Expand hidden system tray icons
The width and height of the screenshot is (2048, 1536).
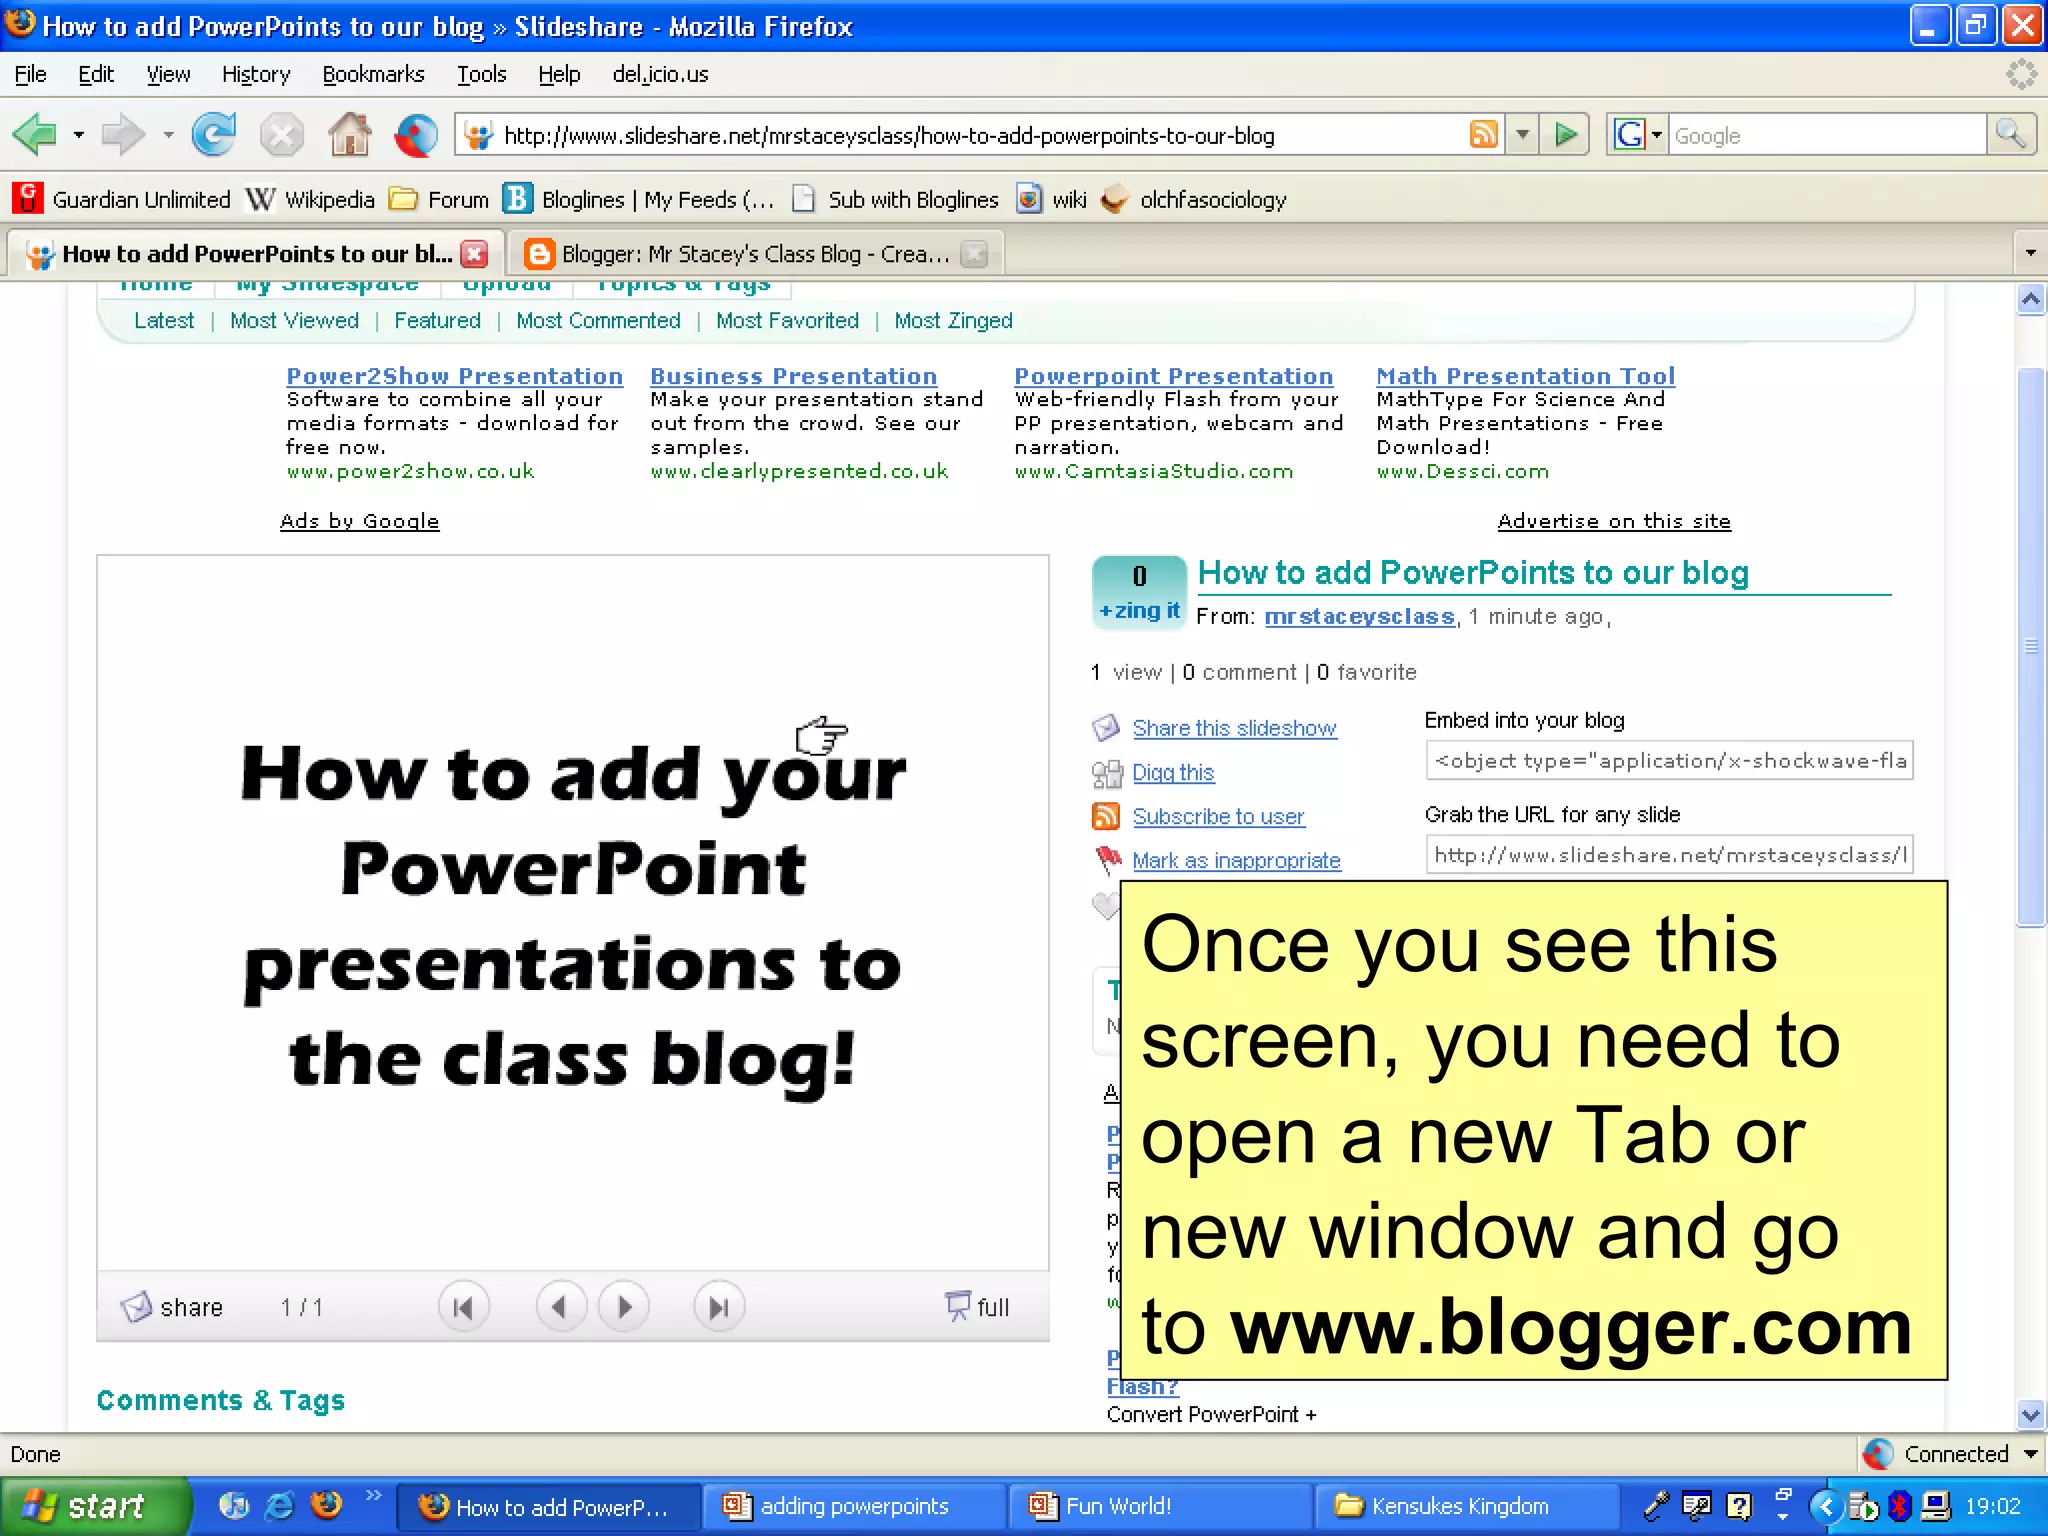click(1825, 1506)
